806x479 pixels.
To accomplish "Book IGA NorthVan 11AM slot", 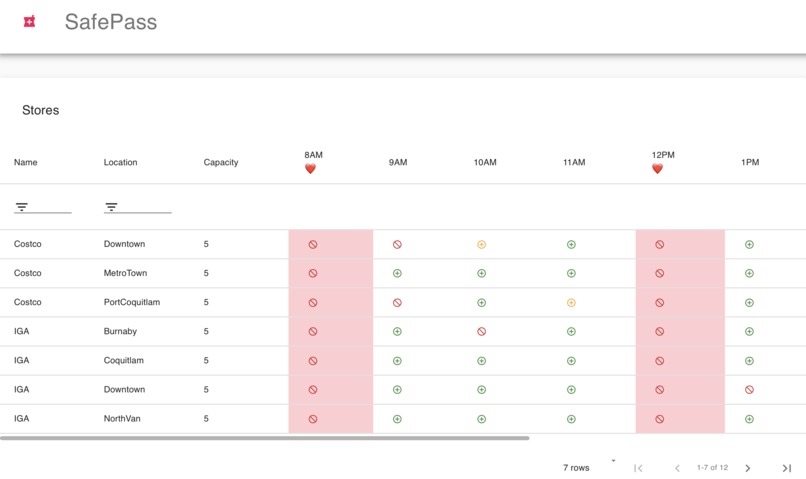I will [571, 419].
